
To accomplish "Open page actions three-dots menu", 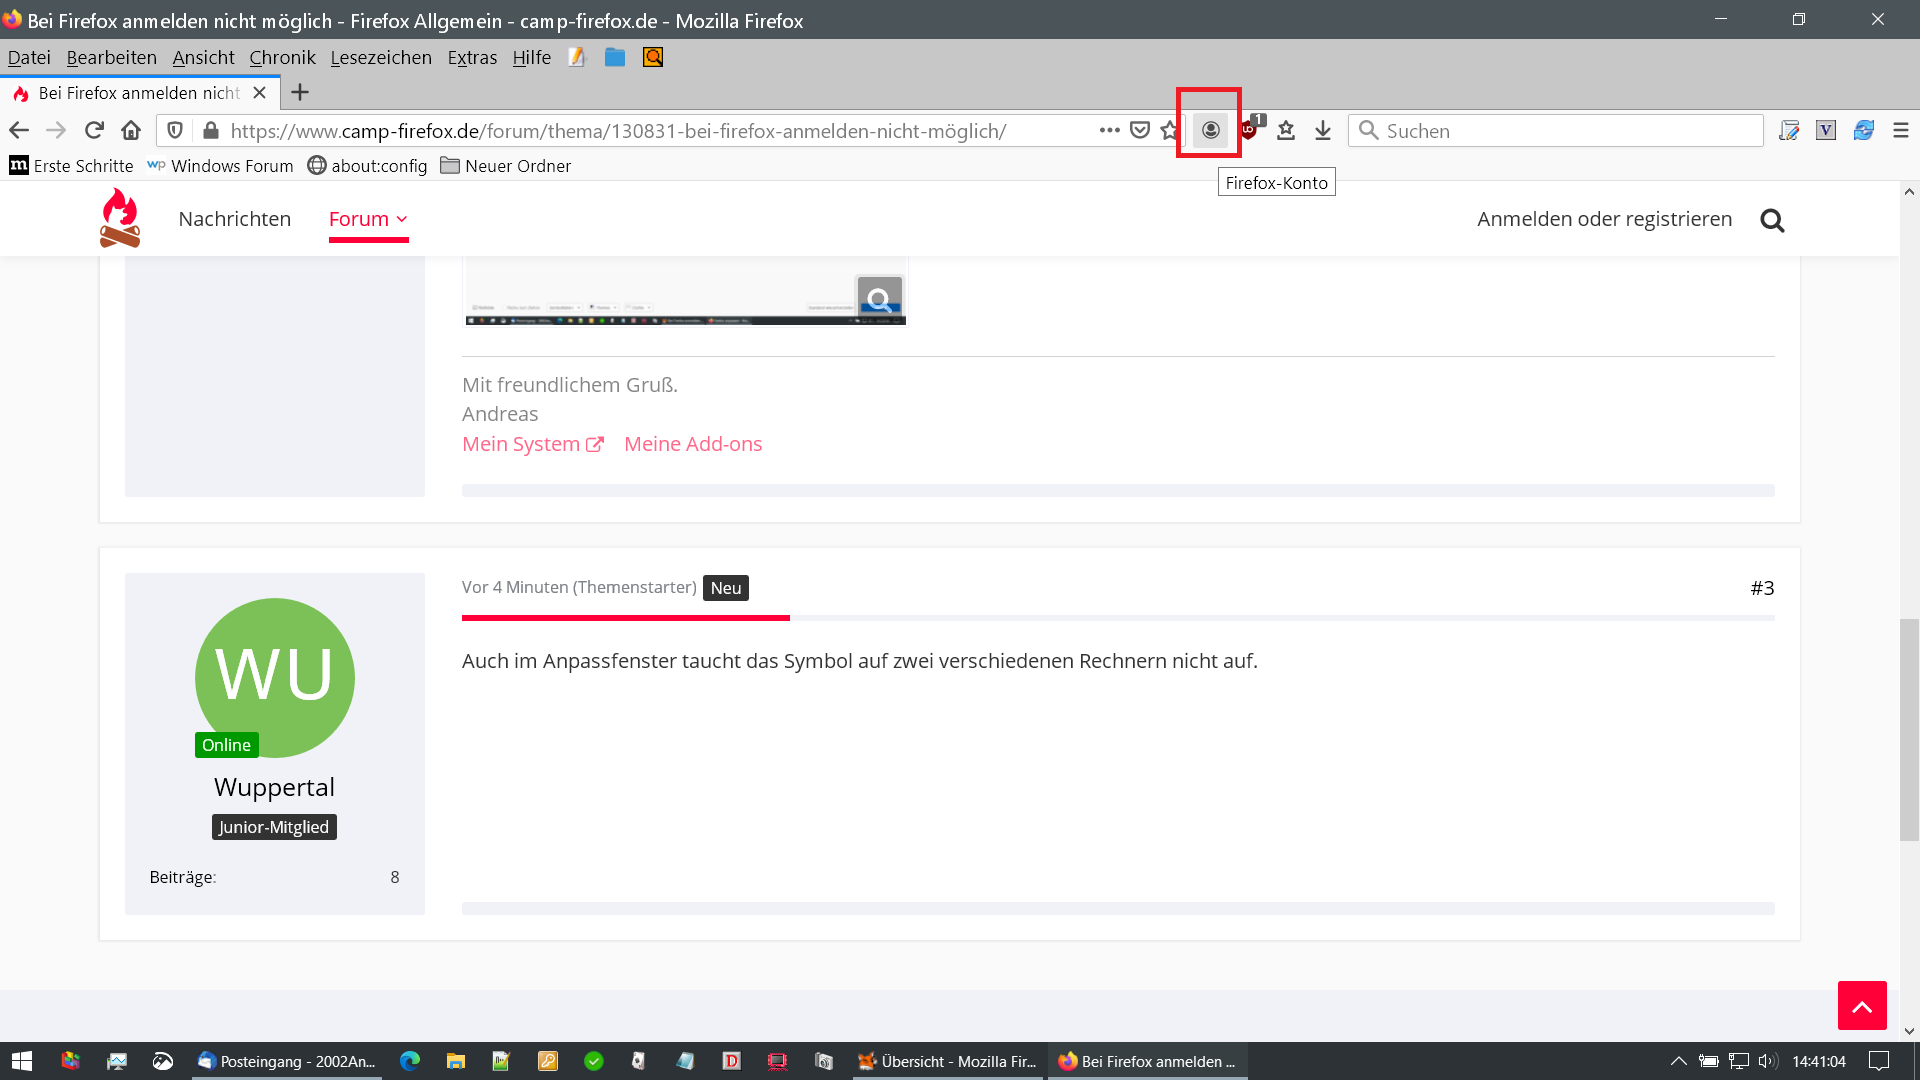I will click(x=1109, y=130).
